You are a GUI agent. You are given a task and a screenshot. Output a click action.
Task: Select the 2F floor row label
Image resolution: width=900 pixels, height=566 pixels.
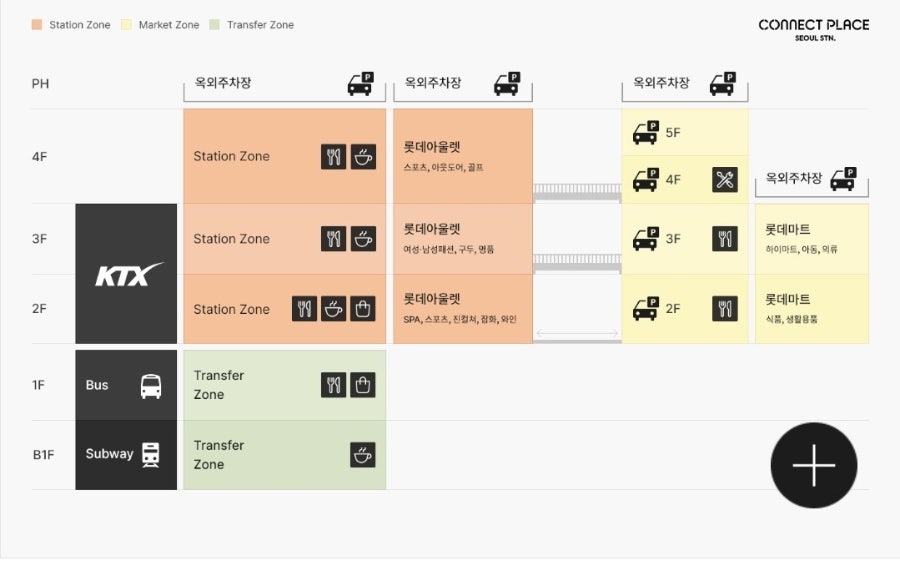coord(40,309)
